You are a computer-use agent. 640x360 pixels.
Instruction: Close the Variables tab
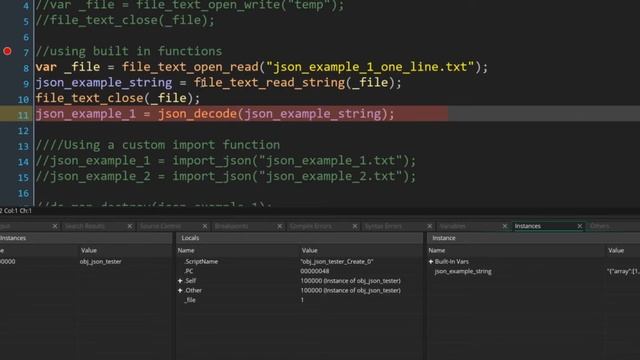click(x=504, y=226)
